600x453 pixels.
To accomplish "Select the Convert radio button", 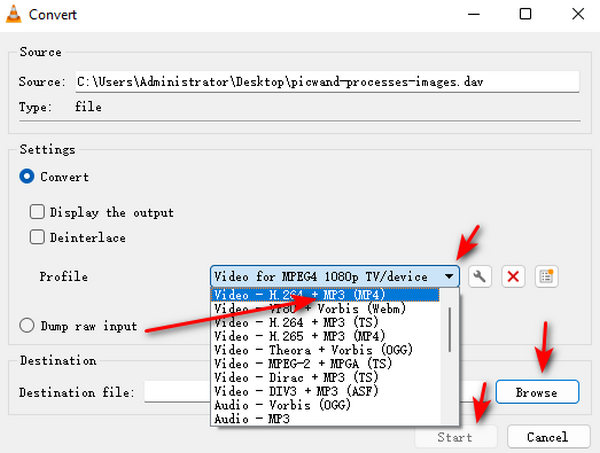I will [x=27, y=176].
